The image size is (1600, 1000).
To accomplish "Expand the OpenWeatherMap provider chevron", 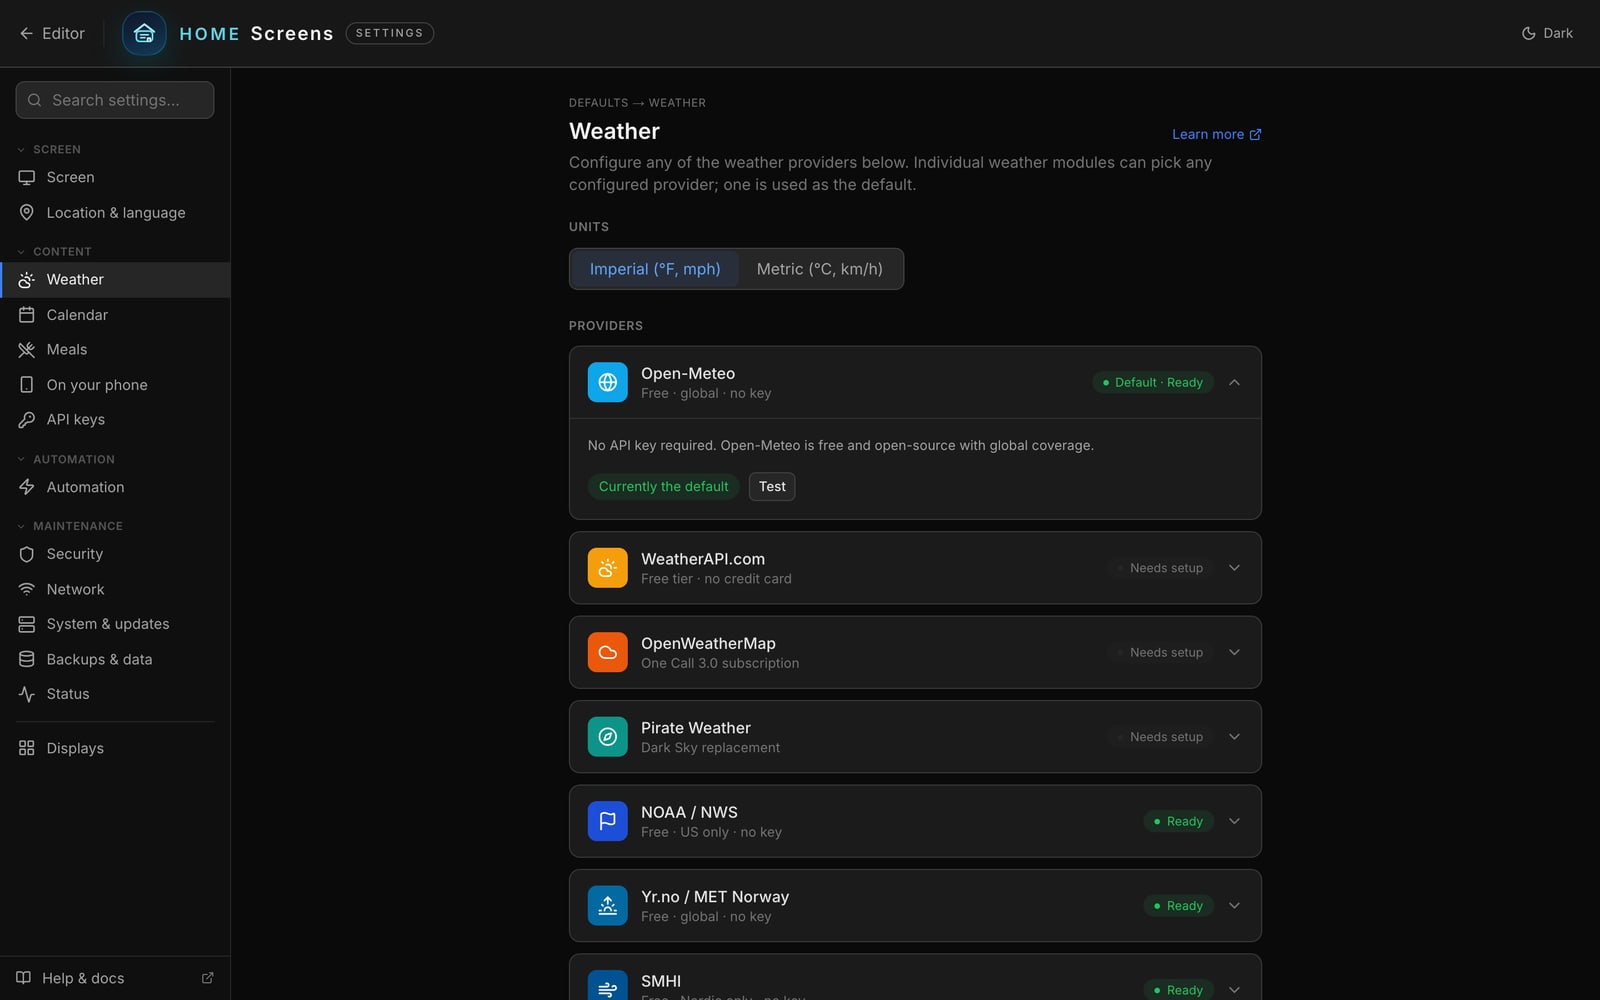I will 1234,652.
